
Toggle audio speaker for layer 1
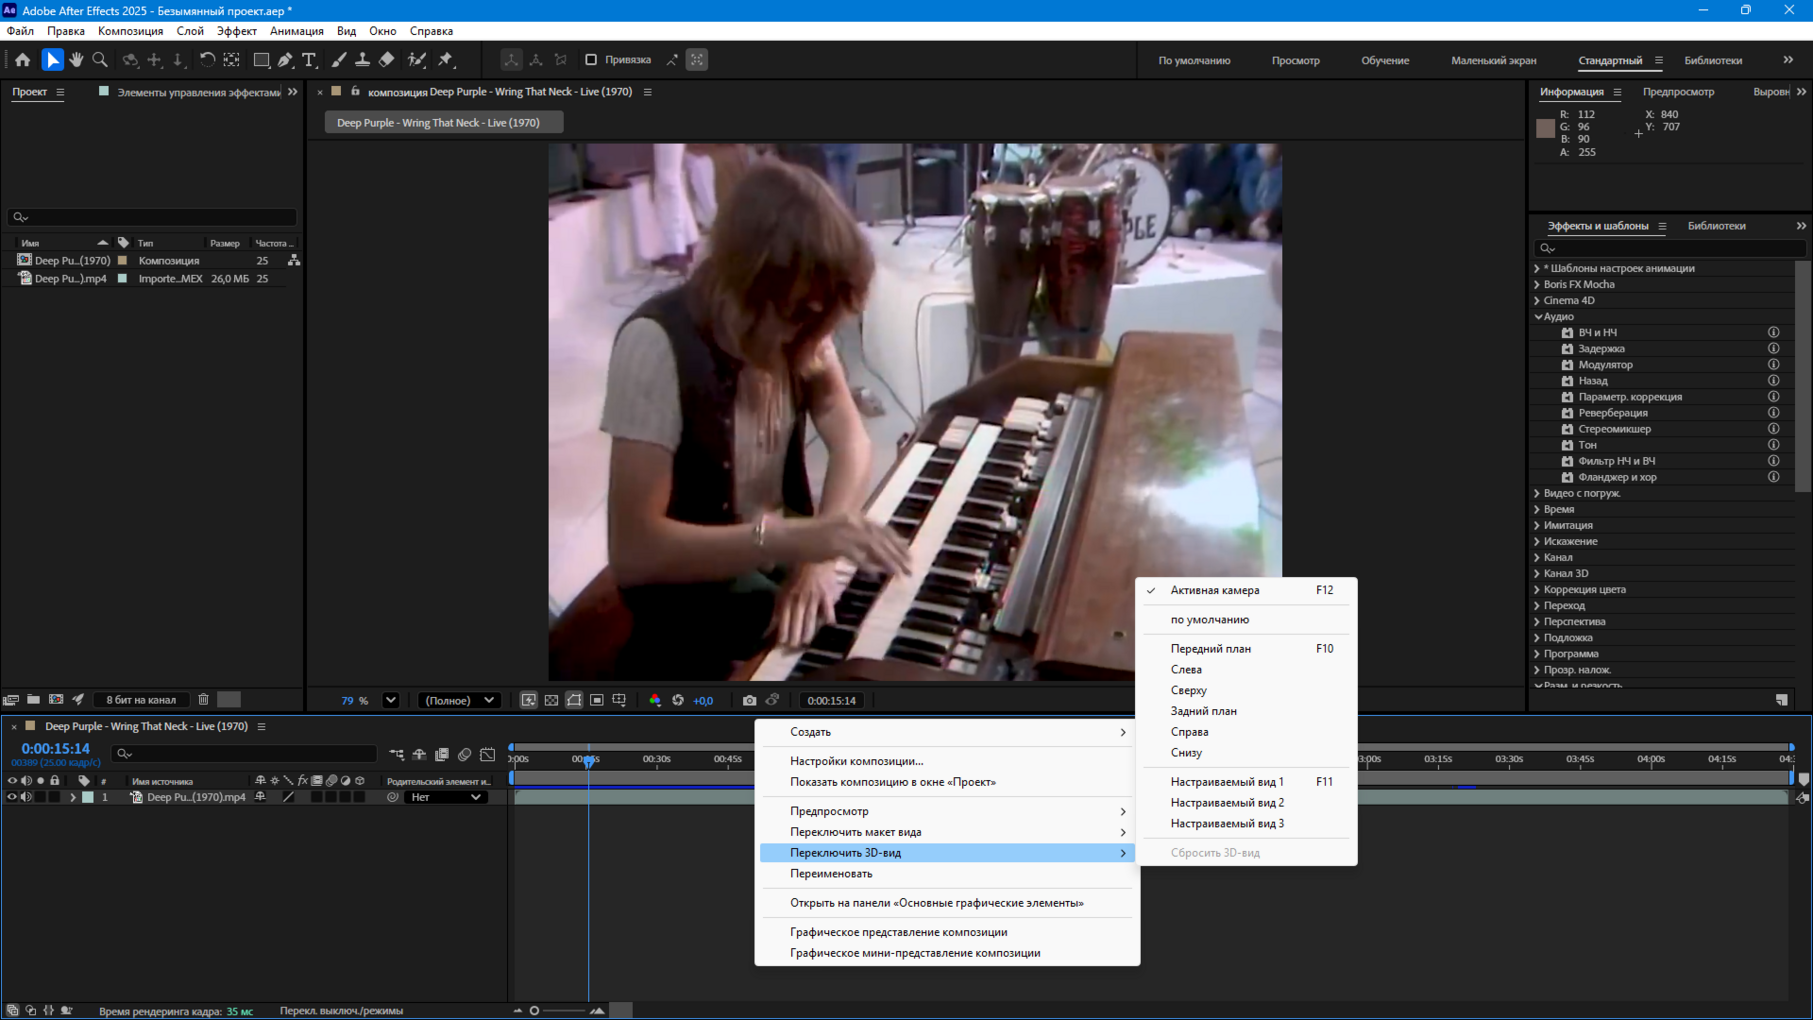(26, 797)
